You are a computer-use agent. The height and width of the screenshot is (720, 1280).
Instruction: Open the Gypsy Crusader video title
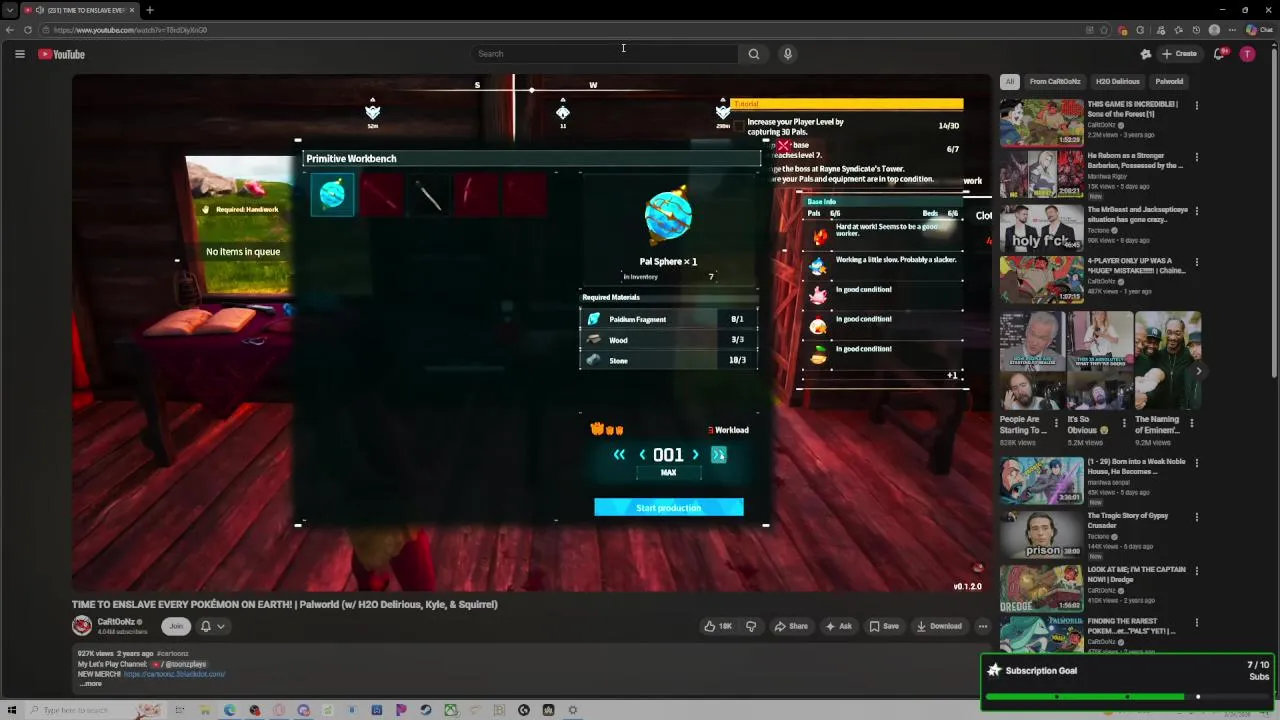(x=1127, y=520)
